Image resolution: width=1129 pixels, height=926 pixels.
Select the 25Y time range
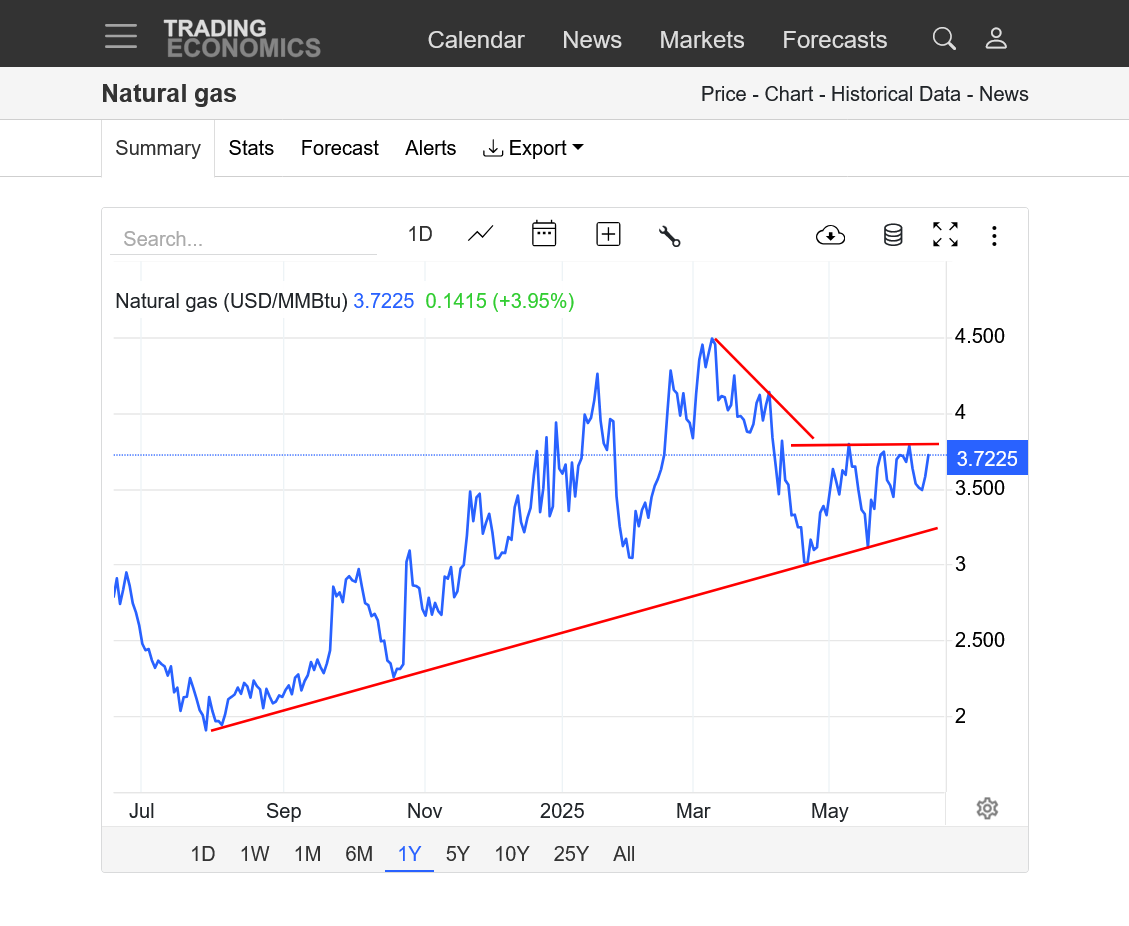tap(571, 854)
